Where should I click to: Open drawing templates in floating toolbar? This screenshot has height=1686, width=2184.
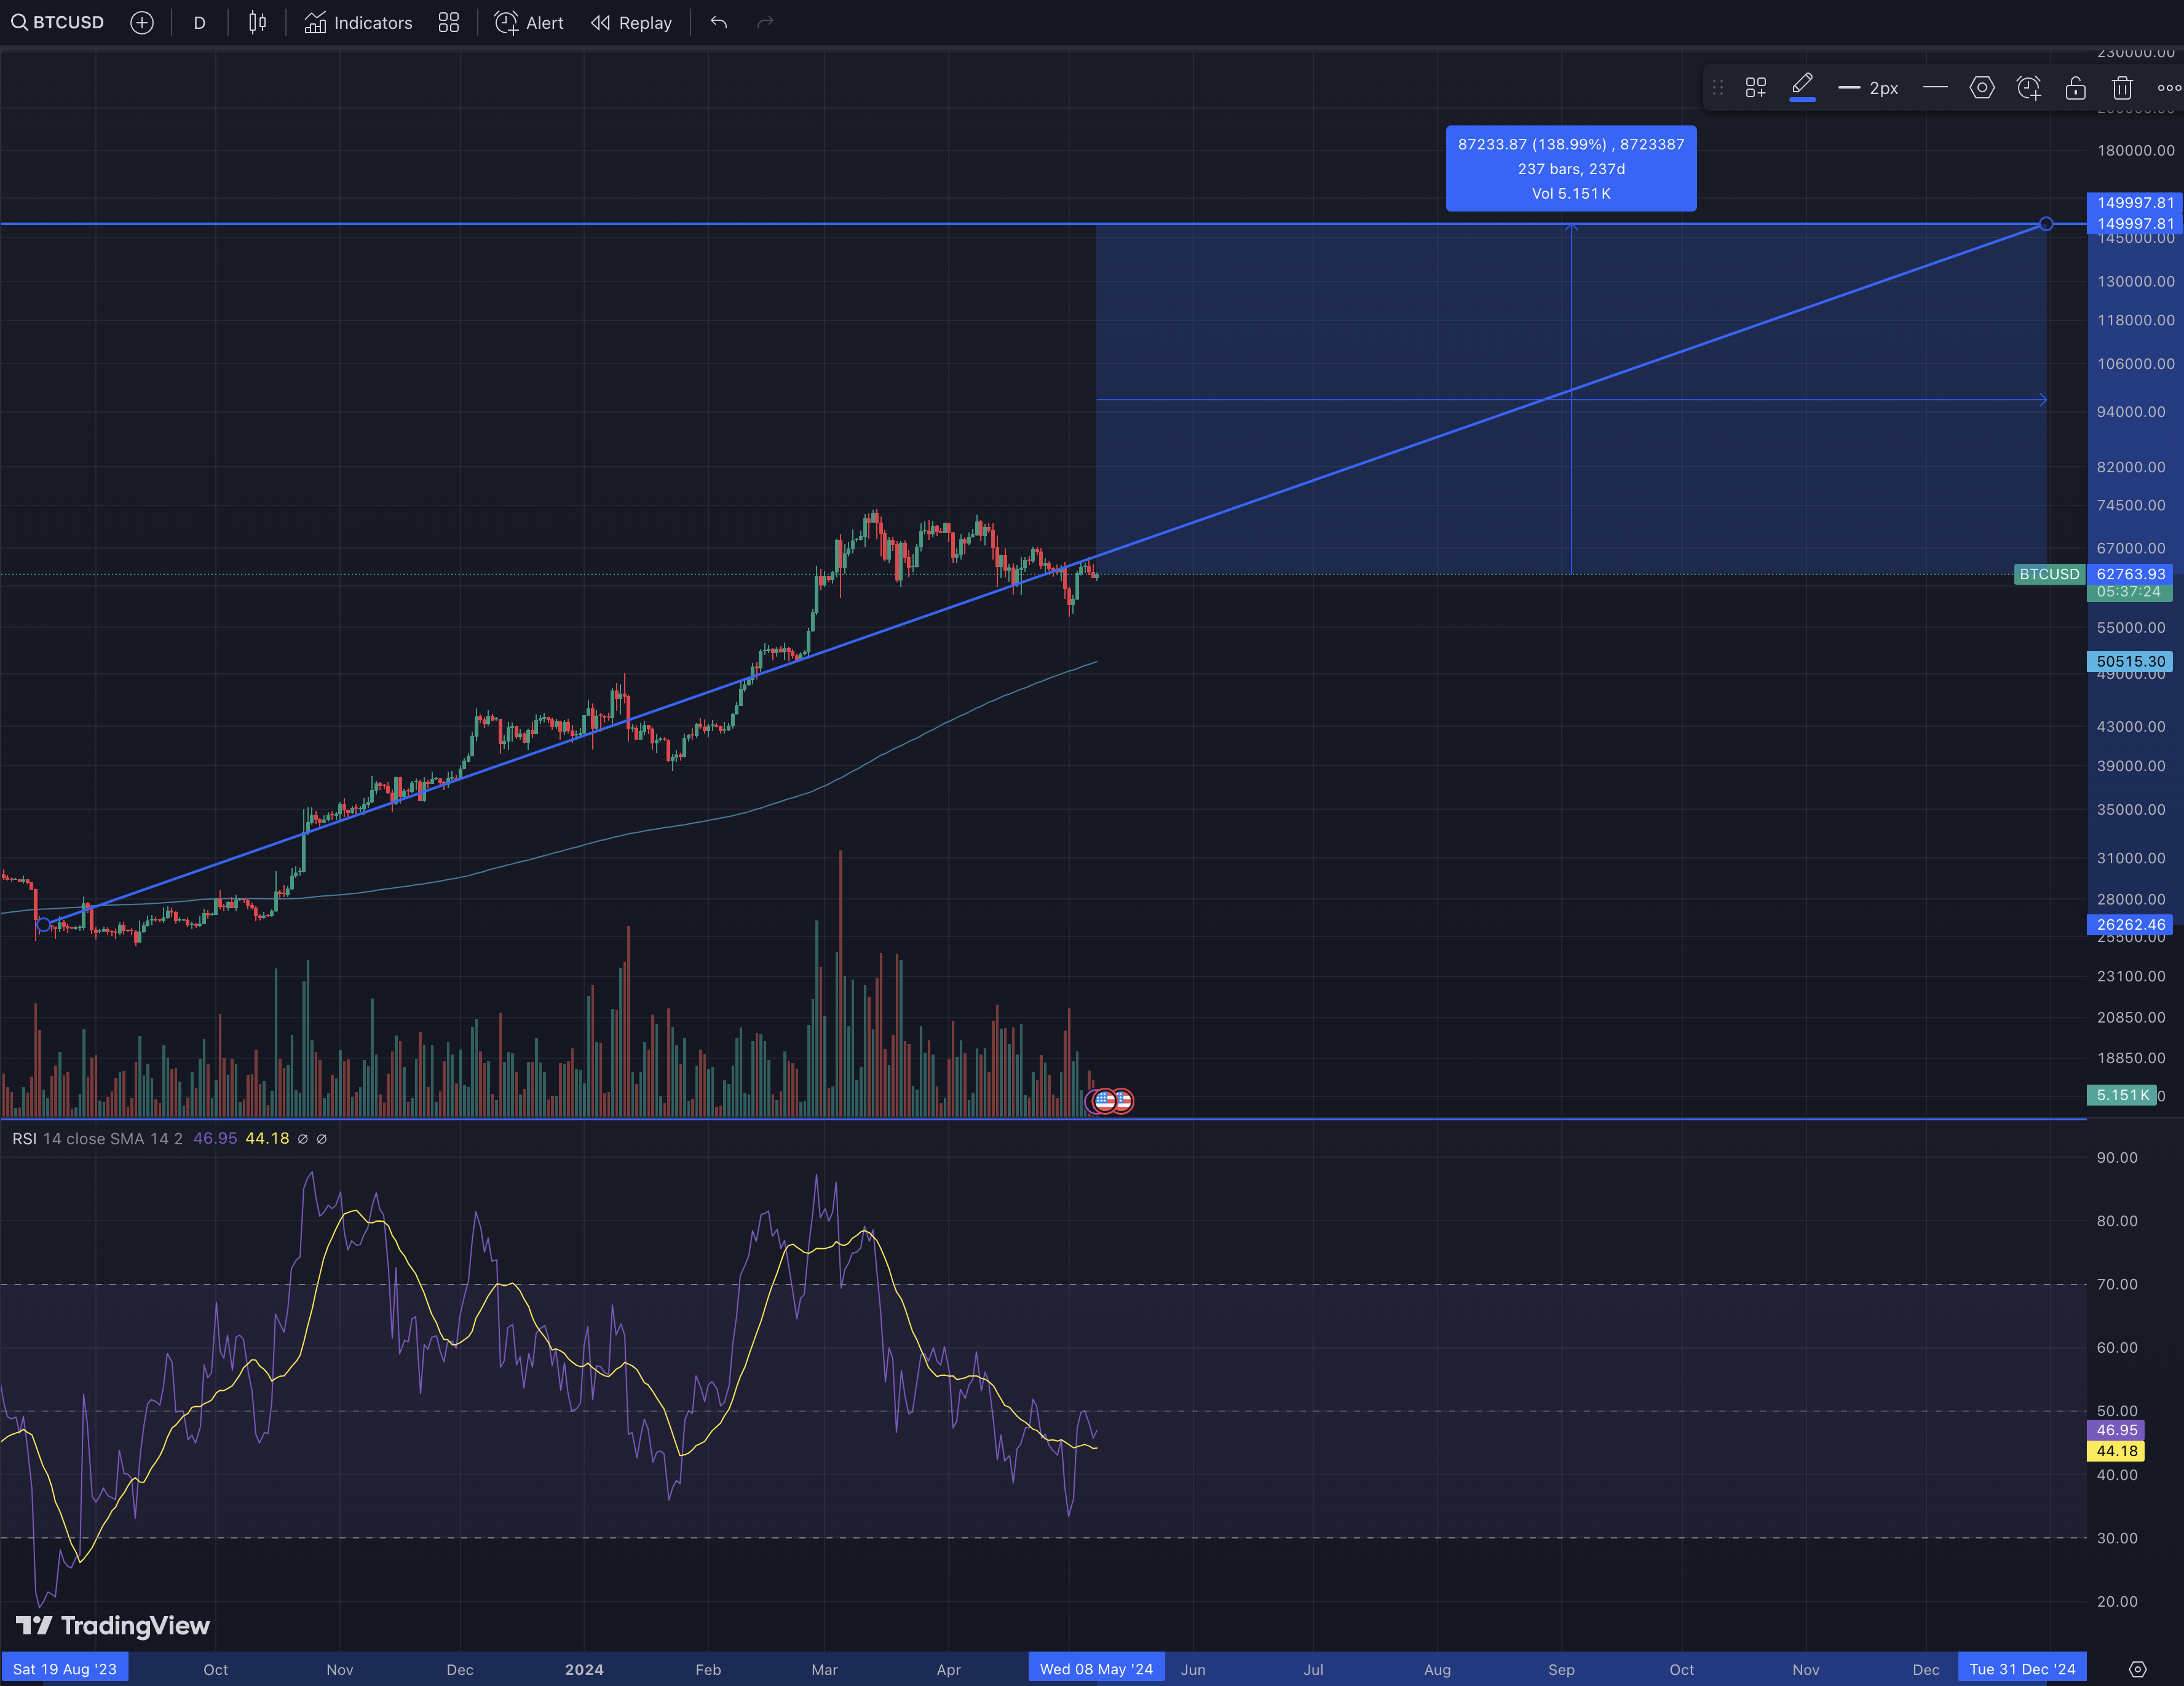coord(1756,88)
